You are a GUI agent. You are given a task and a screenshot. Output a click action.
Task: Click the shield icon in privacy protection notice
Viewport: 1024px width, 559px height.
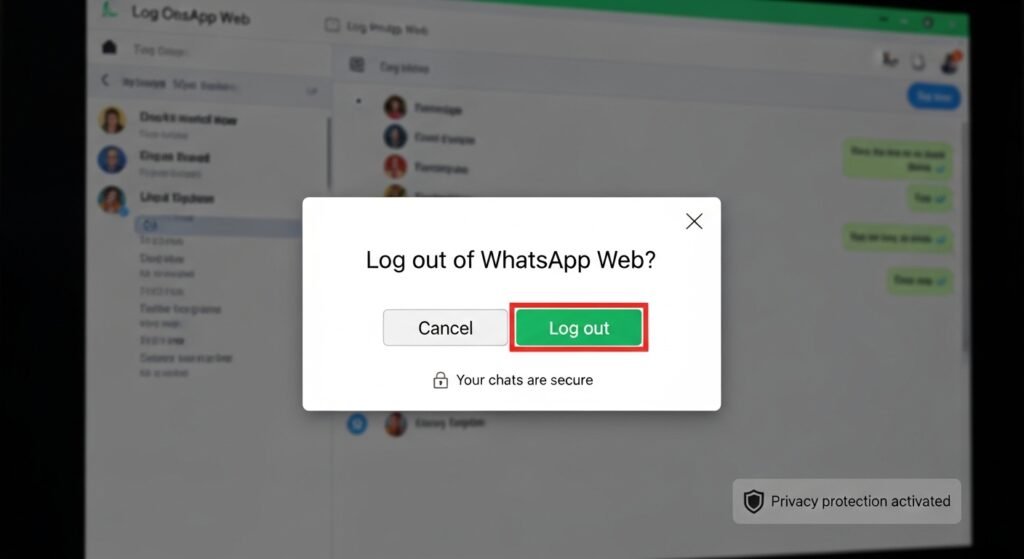click(x=754, y=502)
